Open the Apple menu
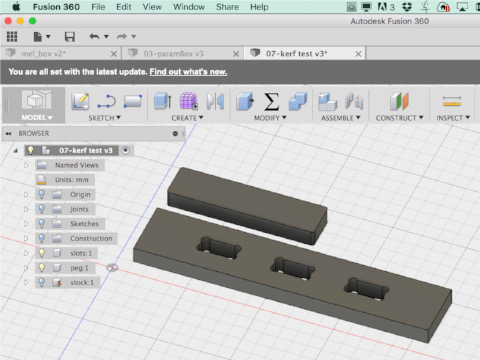 coord(16,7)
